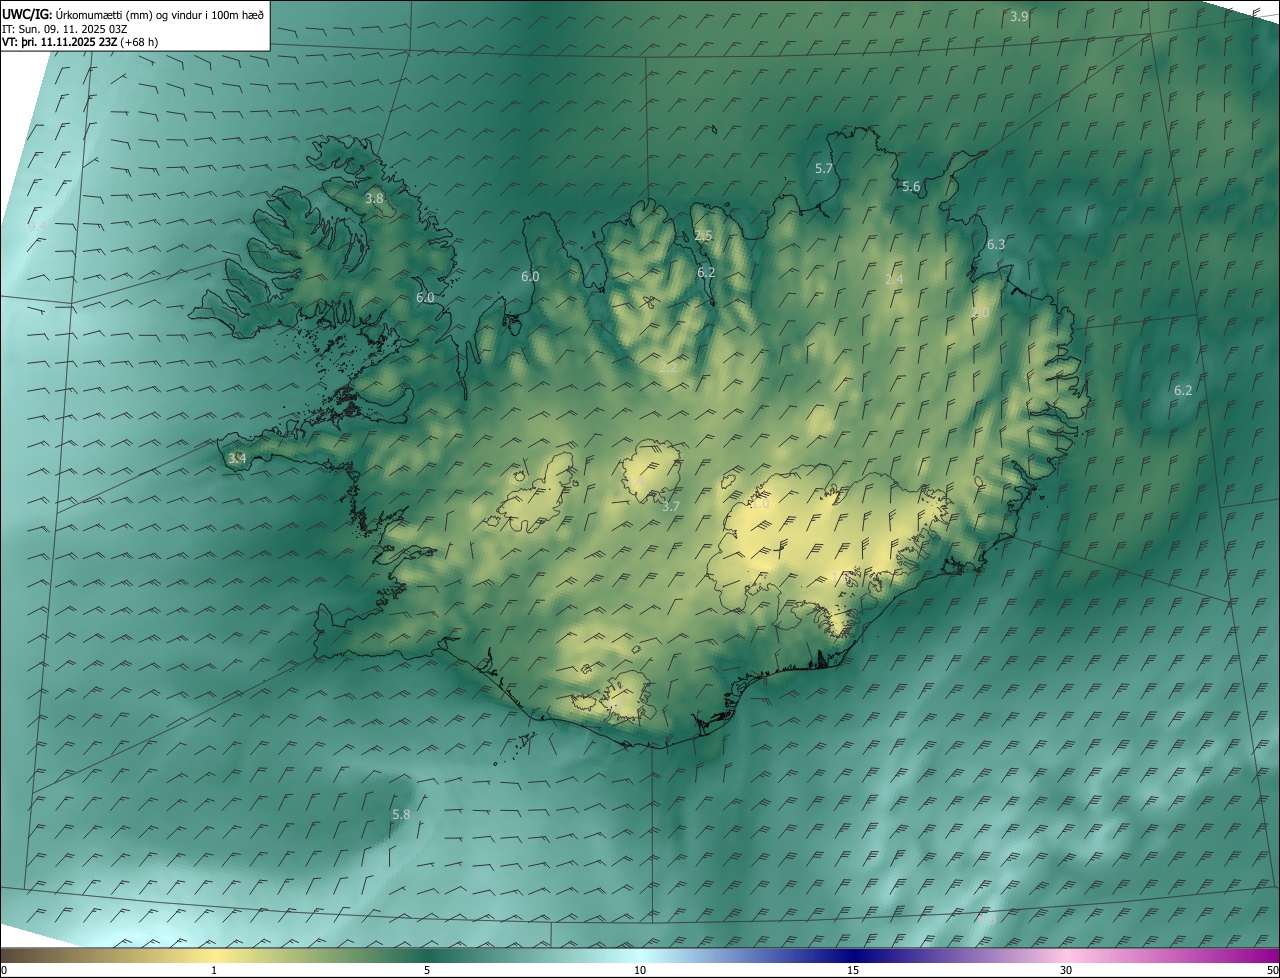
Task: Click the 2.4 value label
Action: 894,279
